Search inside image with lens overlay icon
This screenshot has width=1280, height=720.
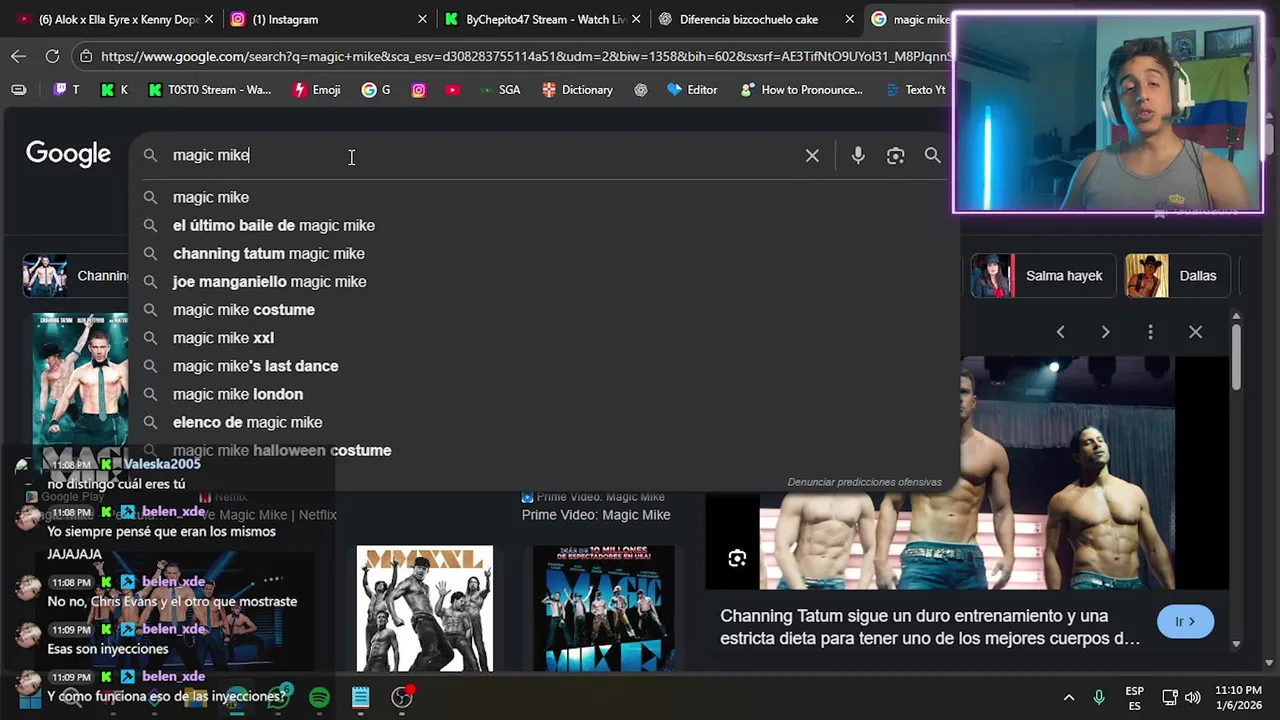(737, 559)
